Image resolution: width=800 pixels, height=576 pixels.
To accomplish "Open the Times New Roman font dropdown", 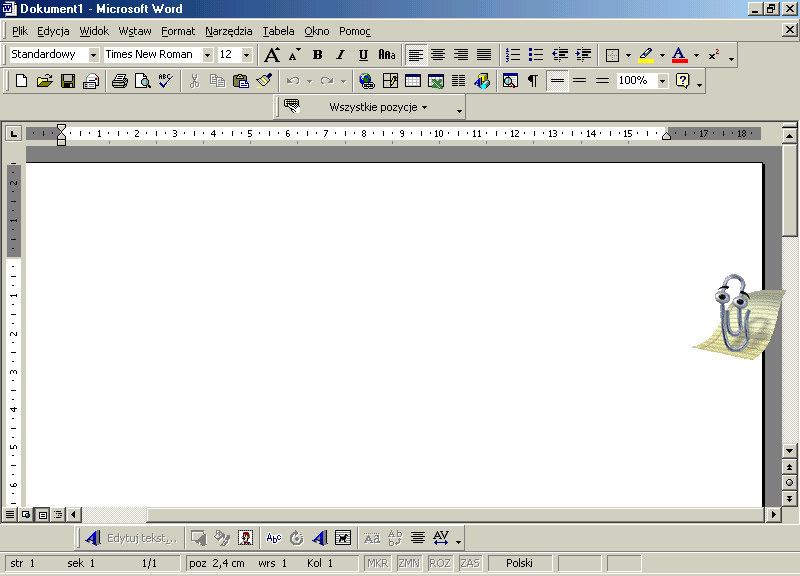I will click(208, 55).
